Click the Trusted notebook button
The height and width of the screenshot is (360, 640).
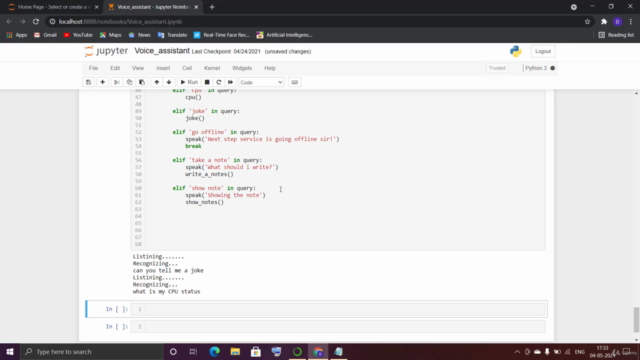click(497, 68)
